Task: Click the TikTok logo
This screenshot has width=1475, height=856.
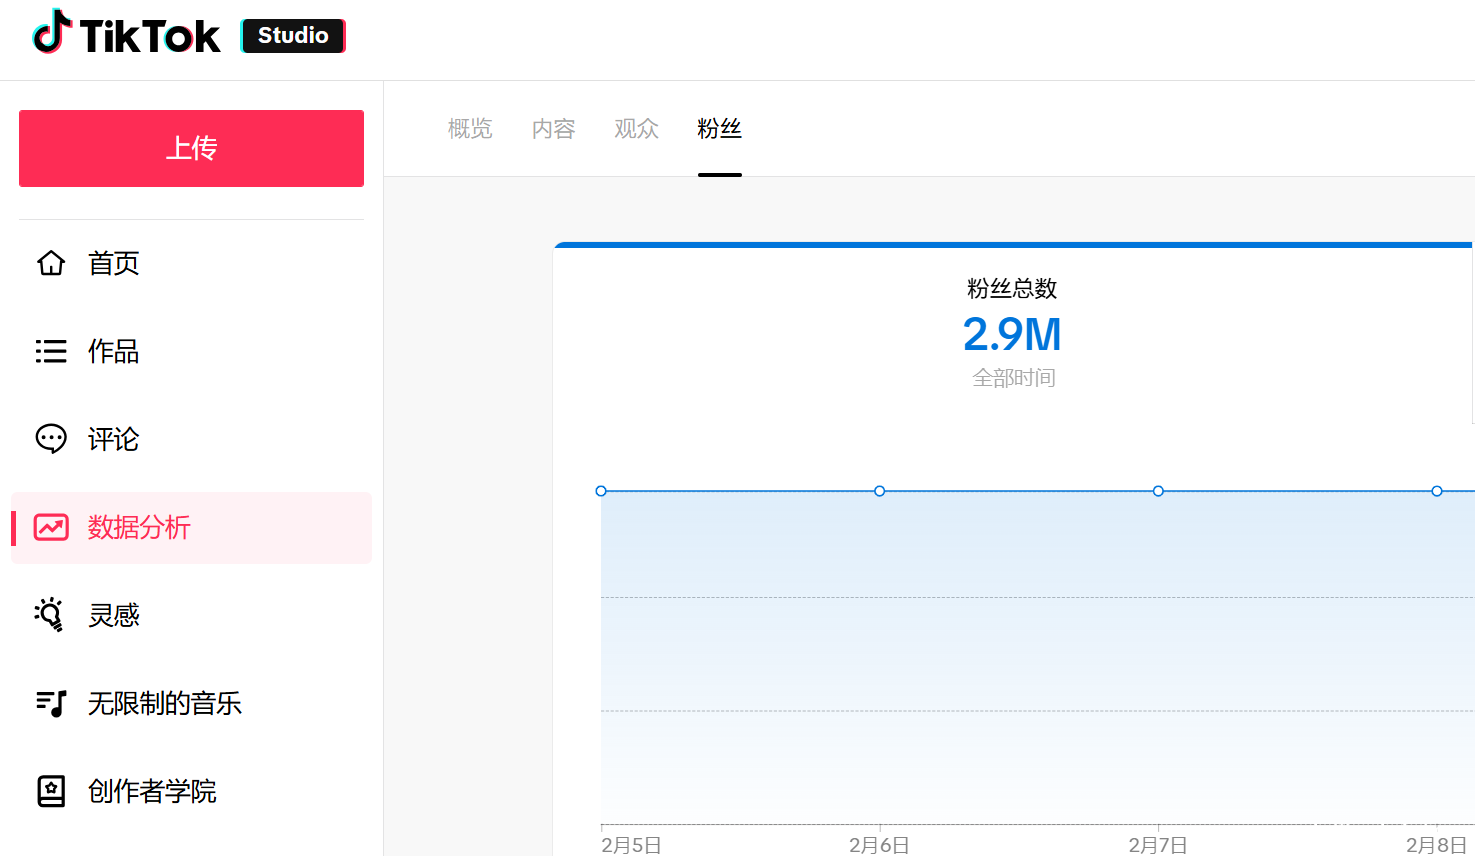Action: [x=126, y=33]
